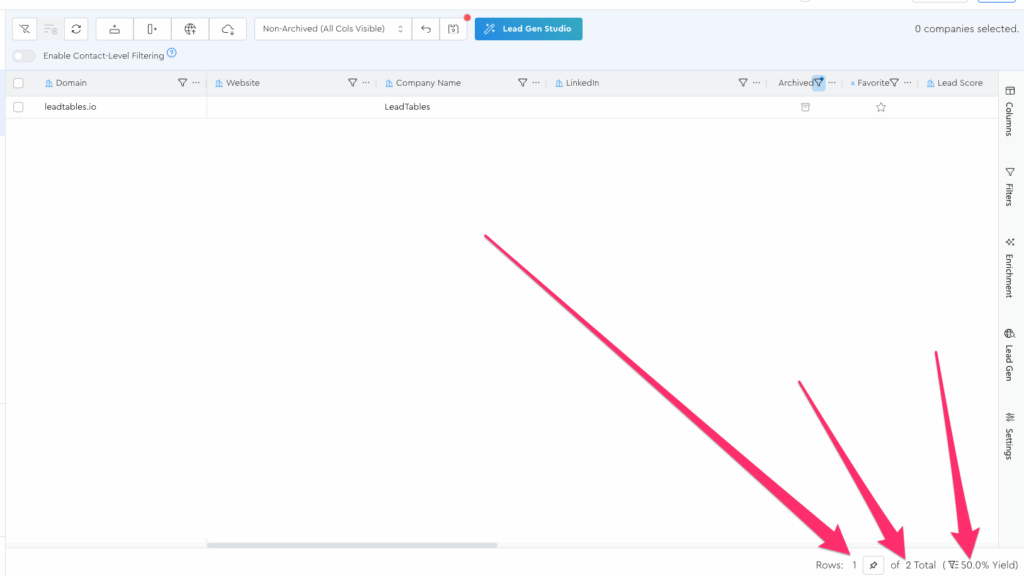Click the pin icon beside Rows count

[873, 565]
